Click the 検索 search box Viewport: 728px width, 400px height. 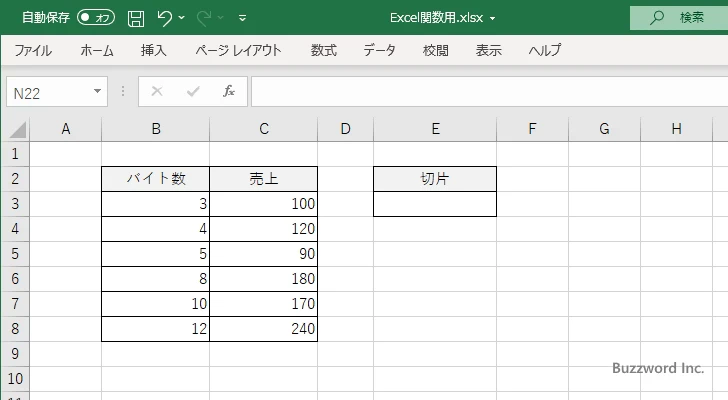pyautogui.click(x=679, y=18)
